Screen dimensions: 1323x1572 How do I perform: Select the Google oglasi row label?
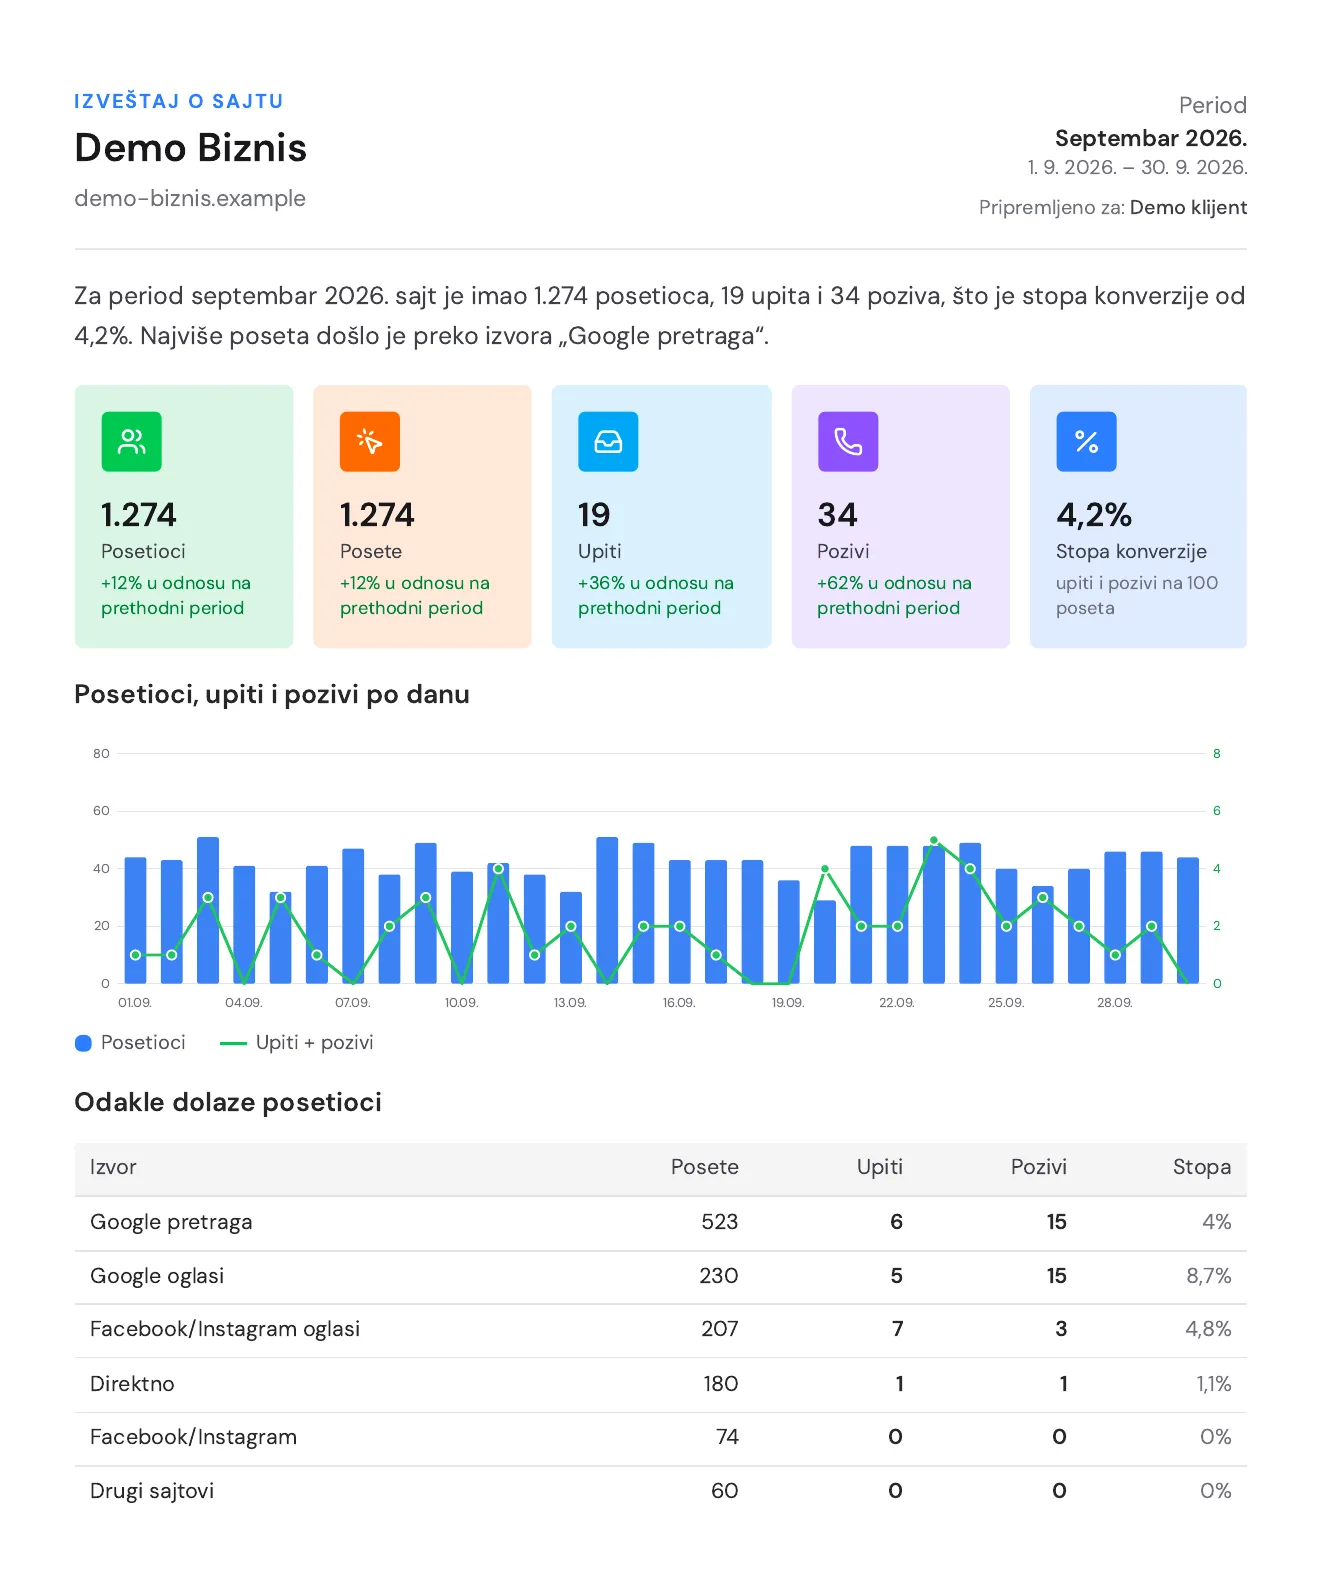[x=157, y=1276]
